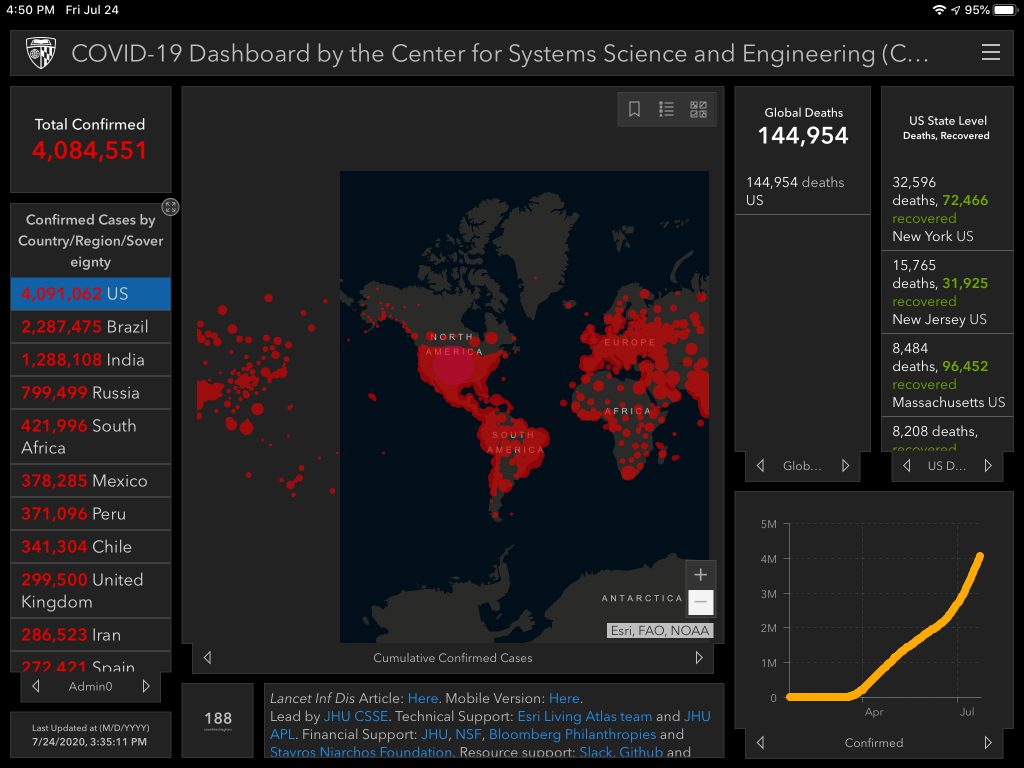Switch to next map after Cumulative Confirmed Cases
Screen dimensions: 1024x768
point(699,658)
